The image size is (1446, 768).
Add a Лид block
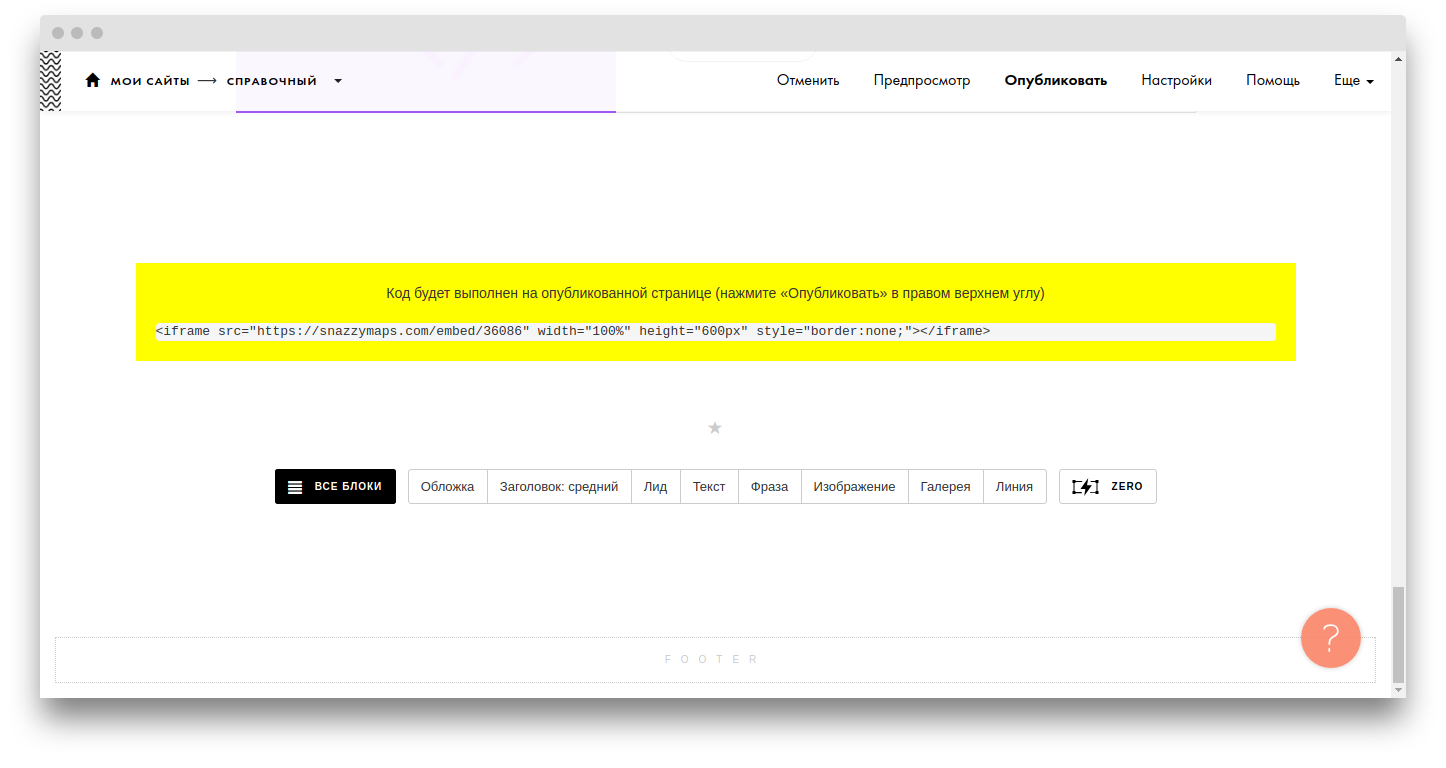[x=655, y=487]
